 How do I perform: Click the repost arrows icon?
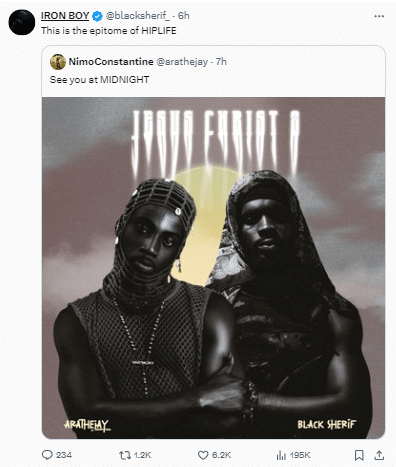(x=125, y=455)
